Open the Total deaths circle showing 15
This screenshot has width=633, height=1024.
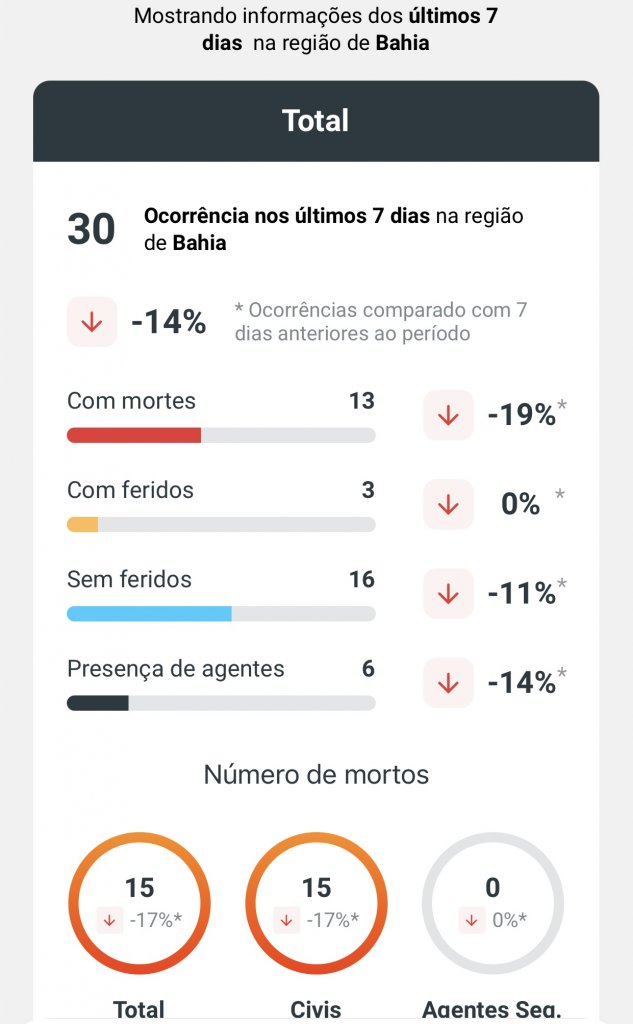point(139,904)
